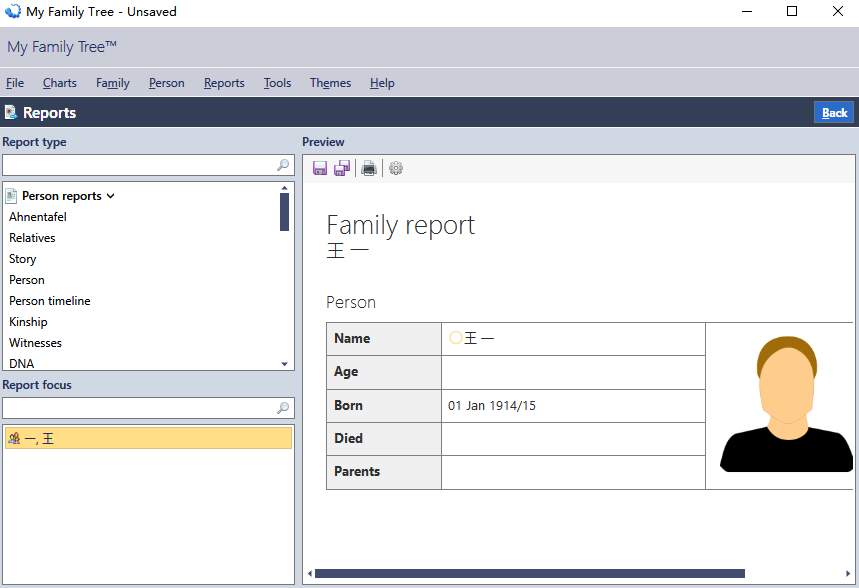Click the Save As multi-disk icon
The image size is (859, 588).
(x=342, y=168)
